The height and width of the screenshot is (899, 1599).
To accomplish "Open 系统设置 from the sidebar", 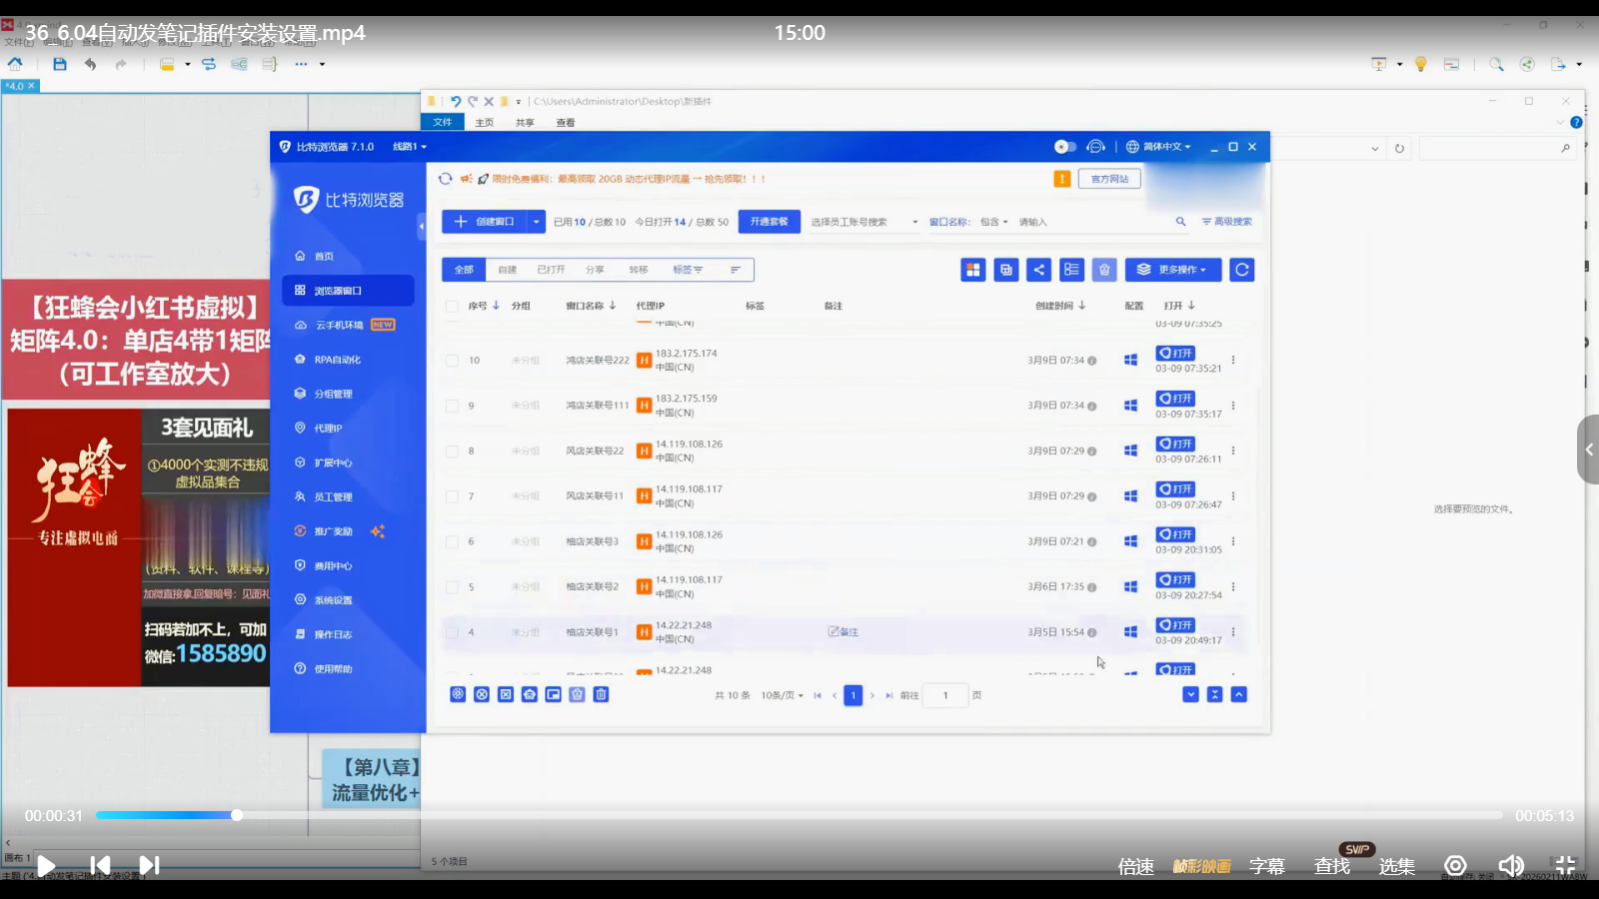I will 333,600.
